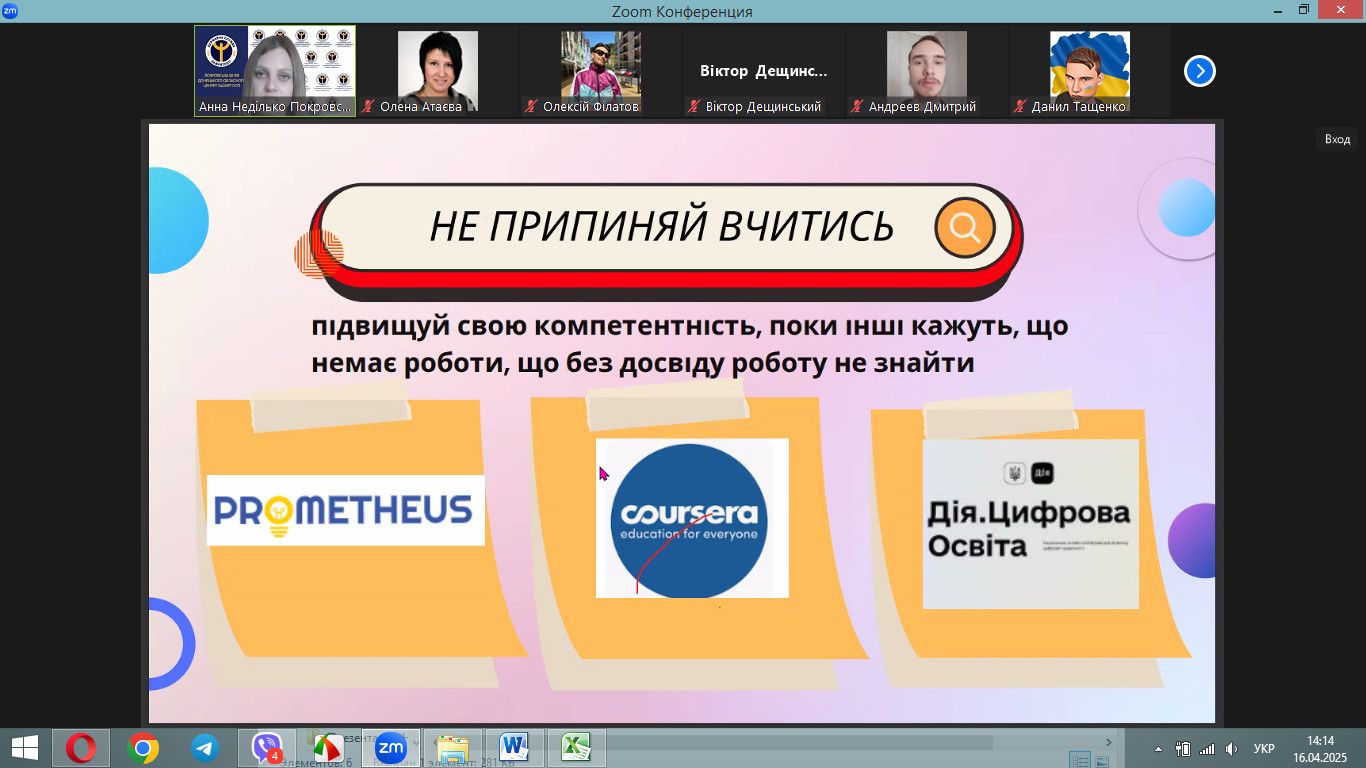Open the volume speaker icon in tray
This screenshot has width=1366, height=768.
pyautogui.click(x=1232, y=748)
